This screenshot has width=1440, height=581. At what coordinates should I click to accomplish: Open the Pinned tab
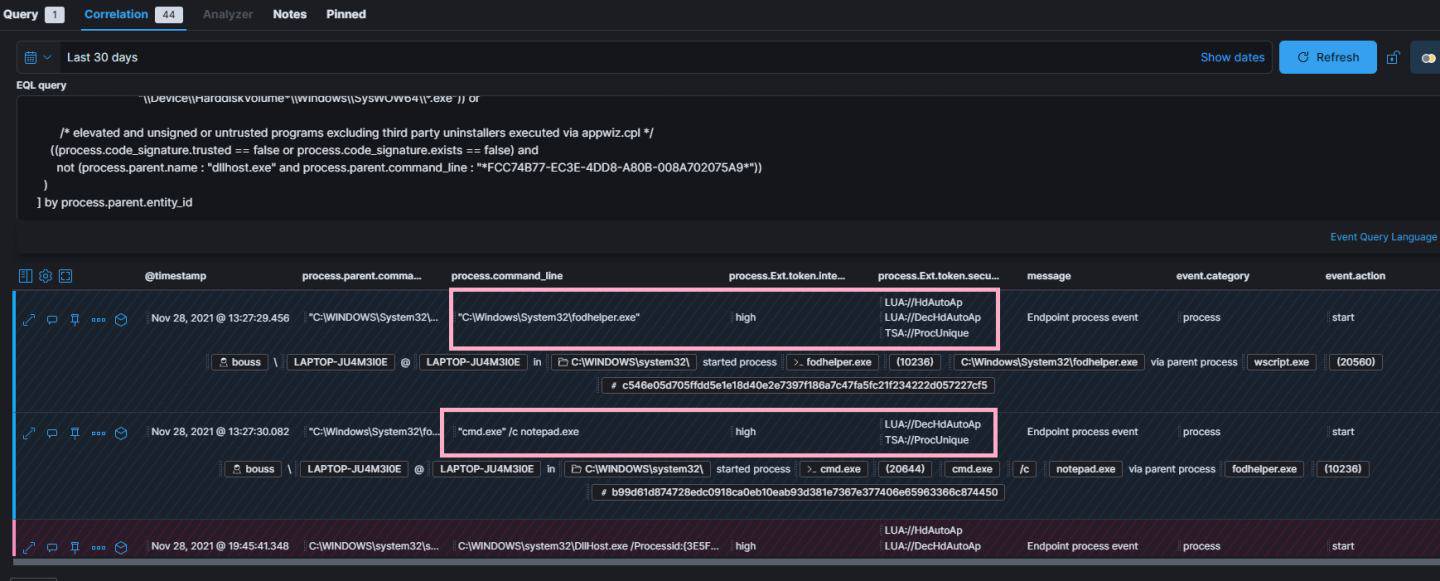point(346,14)
